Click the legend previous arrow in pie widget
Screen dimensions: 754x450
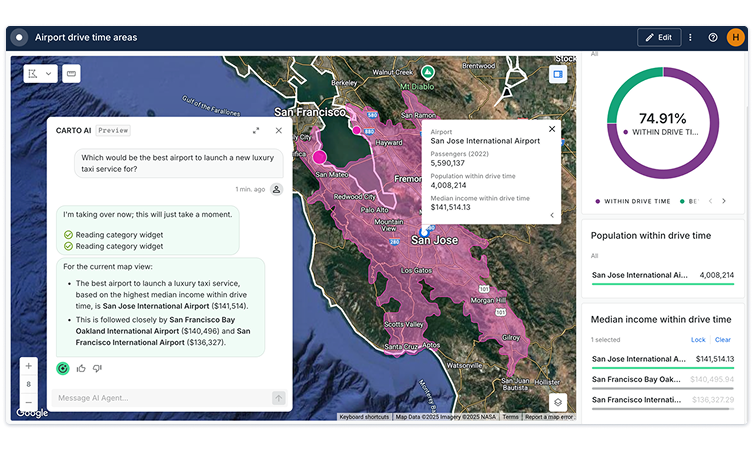(710, 201)
